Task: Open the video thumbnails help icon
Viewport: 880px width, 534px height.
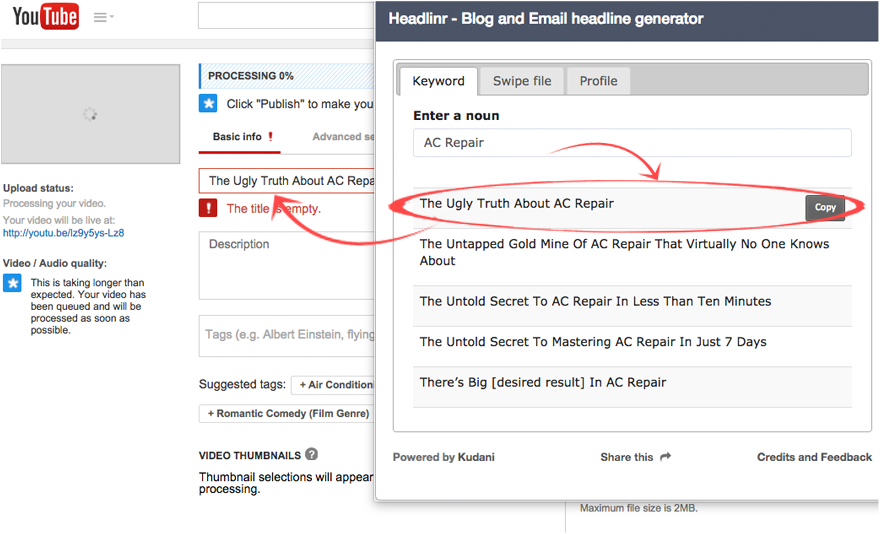Action: [x=312, y=455]
